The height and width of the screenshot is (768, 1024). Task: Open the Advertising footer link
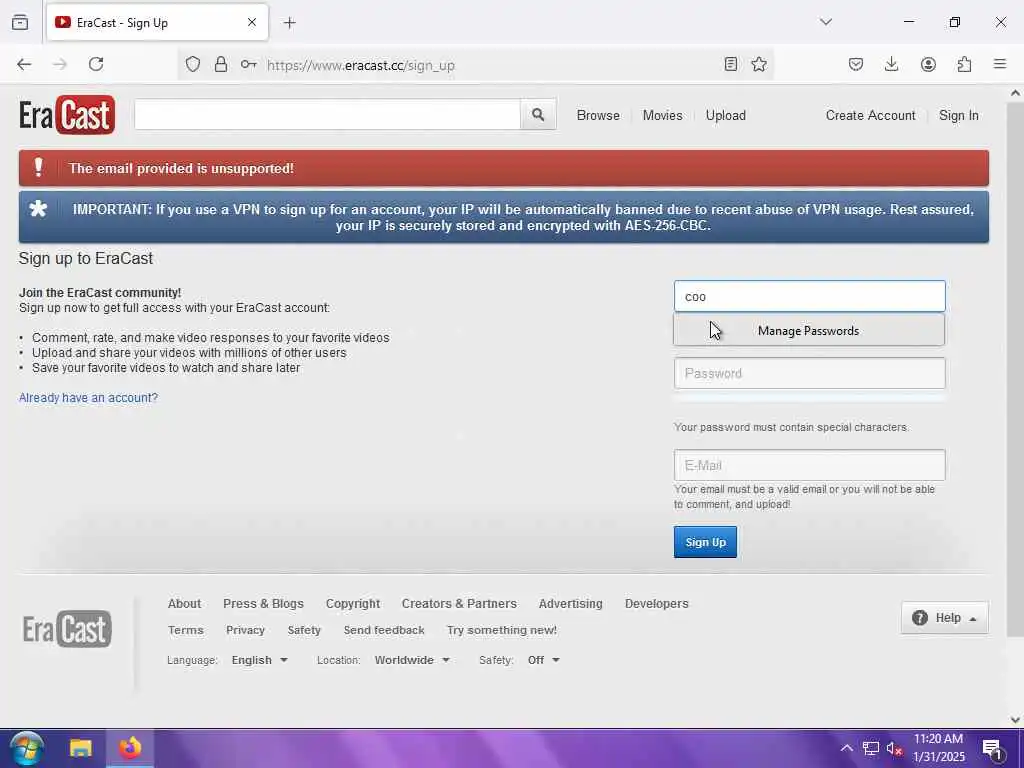coord(571,604)
